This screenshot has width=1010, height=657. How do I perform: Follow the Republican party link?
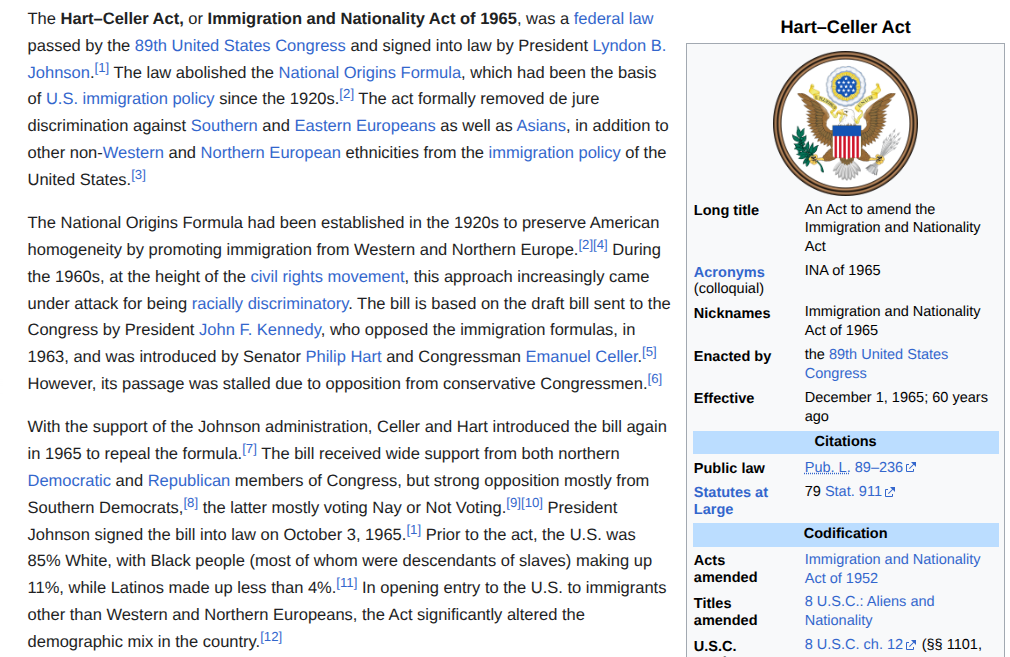(x=189, y=481)
